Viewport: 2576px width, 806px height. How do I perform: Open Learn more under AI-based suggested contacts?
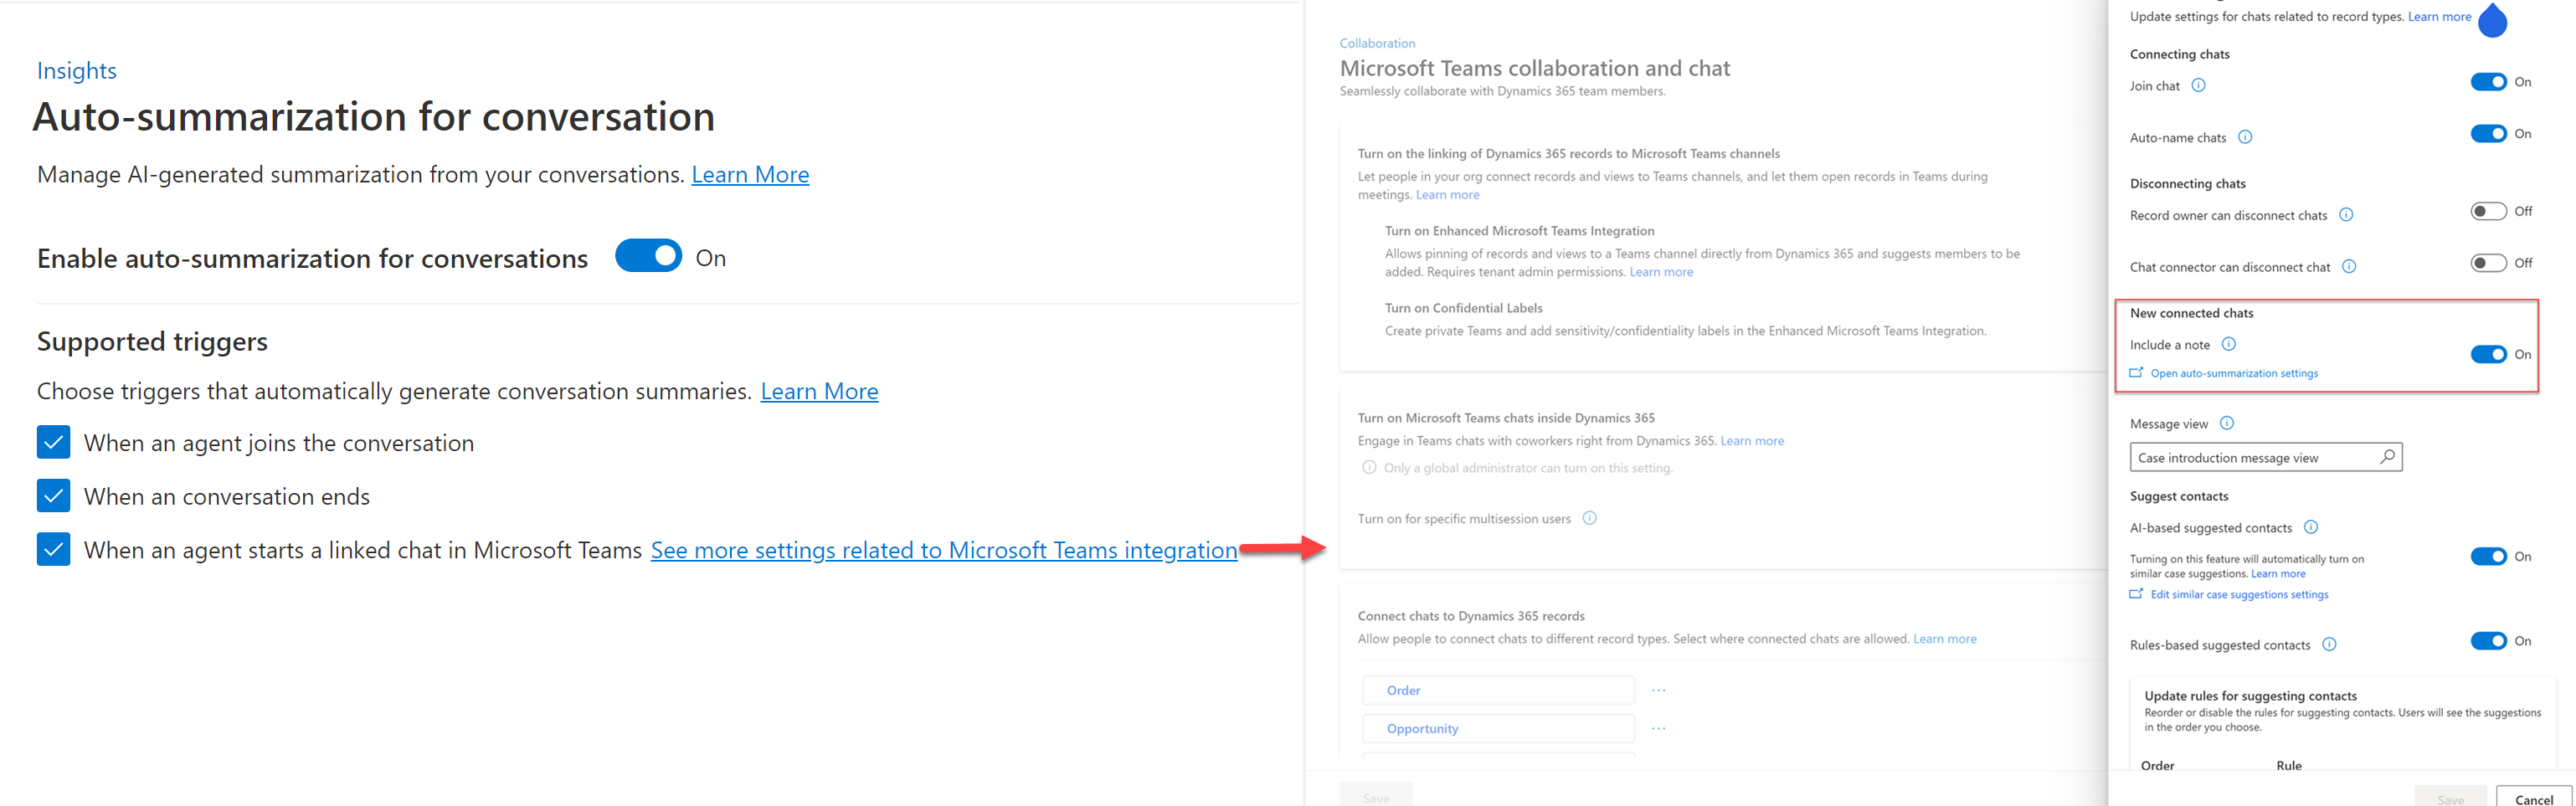(2278, 574)
